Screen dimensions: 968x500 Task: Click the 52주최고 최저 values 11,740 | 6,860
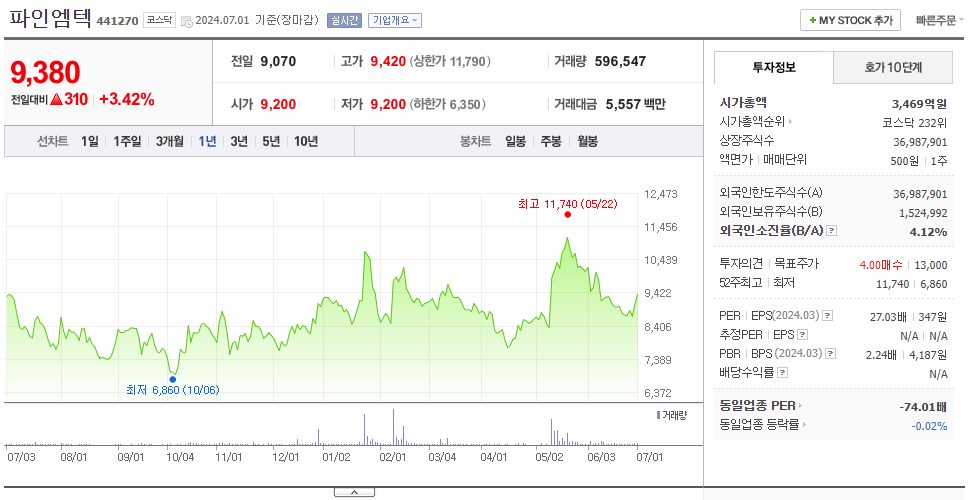coord(912,283)
